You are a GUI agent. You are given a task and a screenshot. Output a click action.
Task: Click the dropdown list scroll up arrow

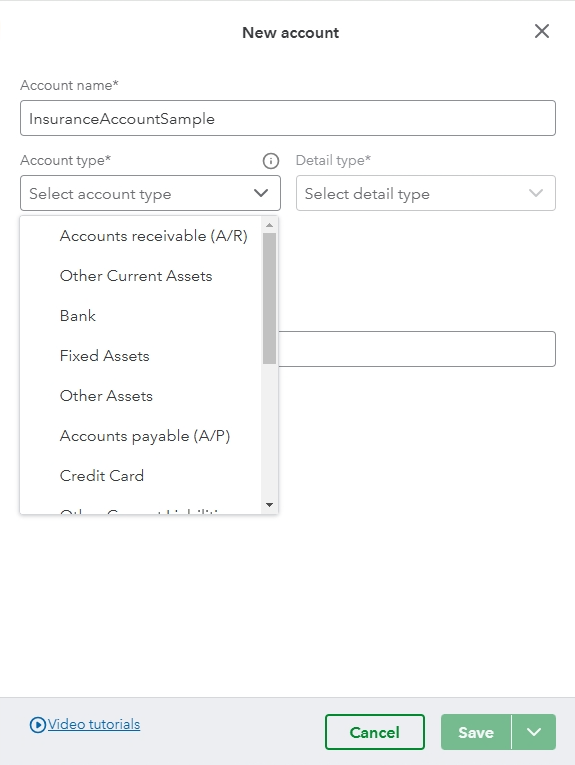pyautogui.click(x=270, y=225)
